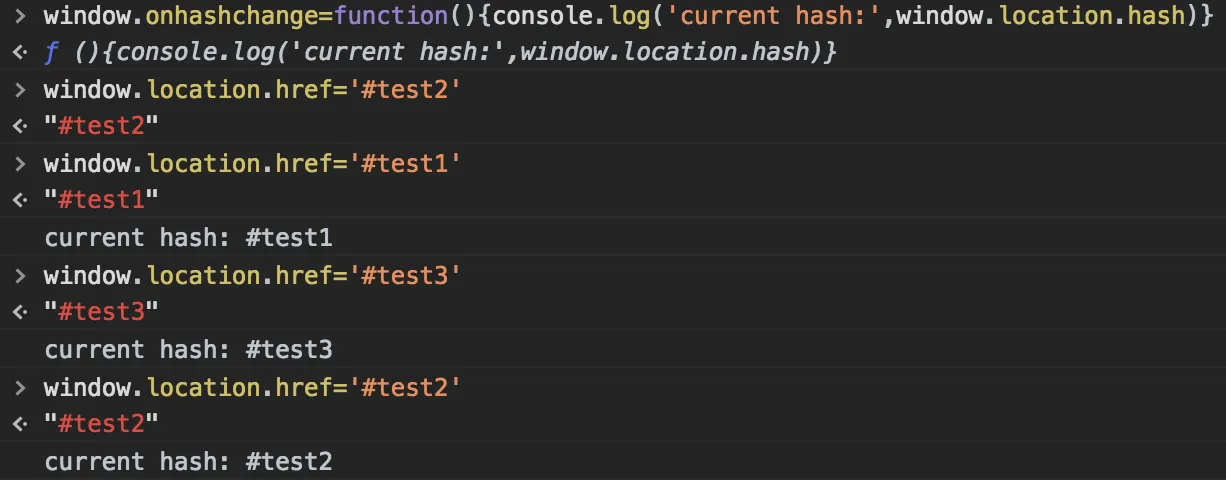The height and width of the screenshot is (480, 1226).
Task: Click the input chevron of the topmost href='#test2' command
Action: coord(19,89)
